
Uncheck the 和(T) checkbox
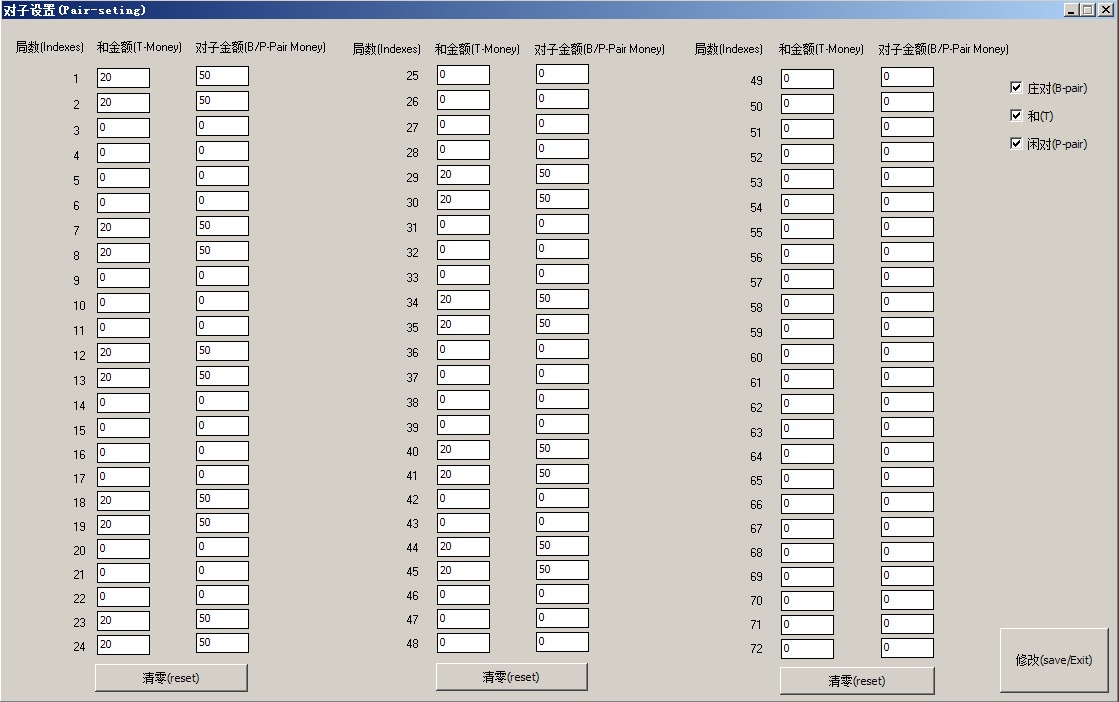coord(1017,116)
